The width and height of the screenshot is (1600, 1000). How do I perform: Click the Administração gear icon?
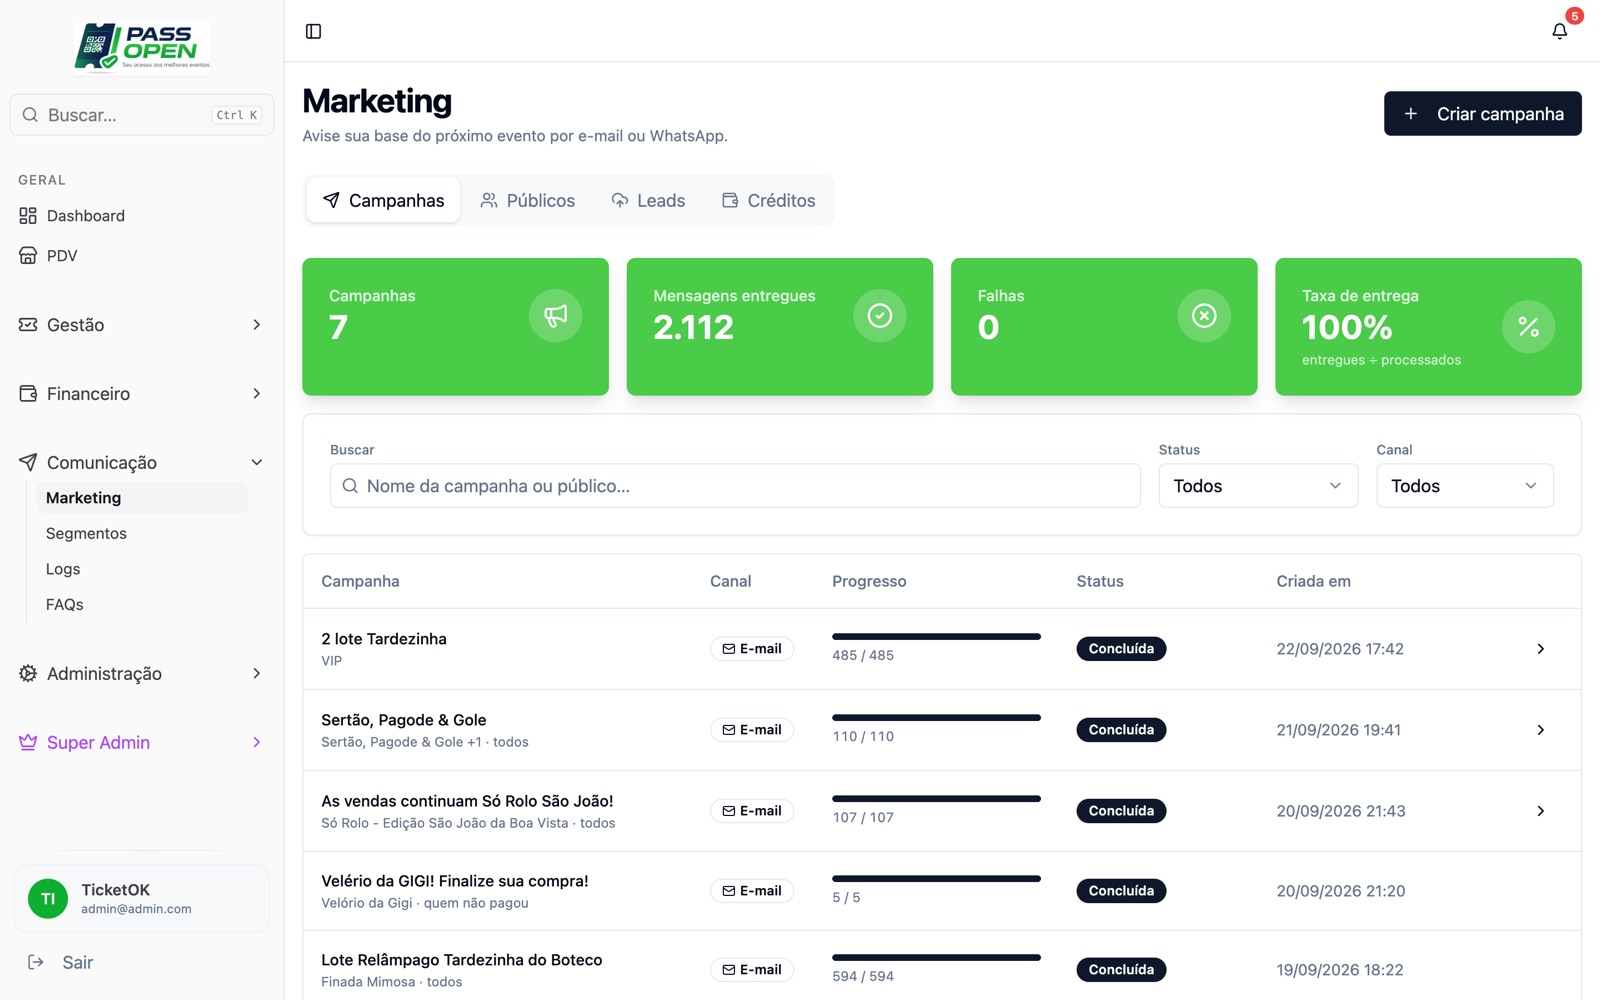(x=28, y=673)
